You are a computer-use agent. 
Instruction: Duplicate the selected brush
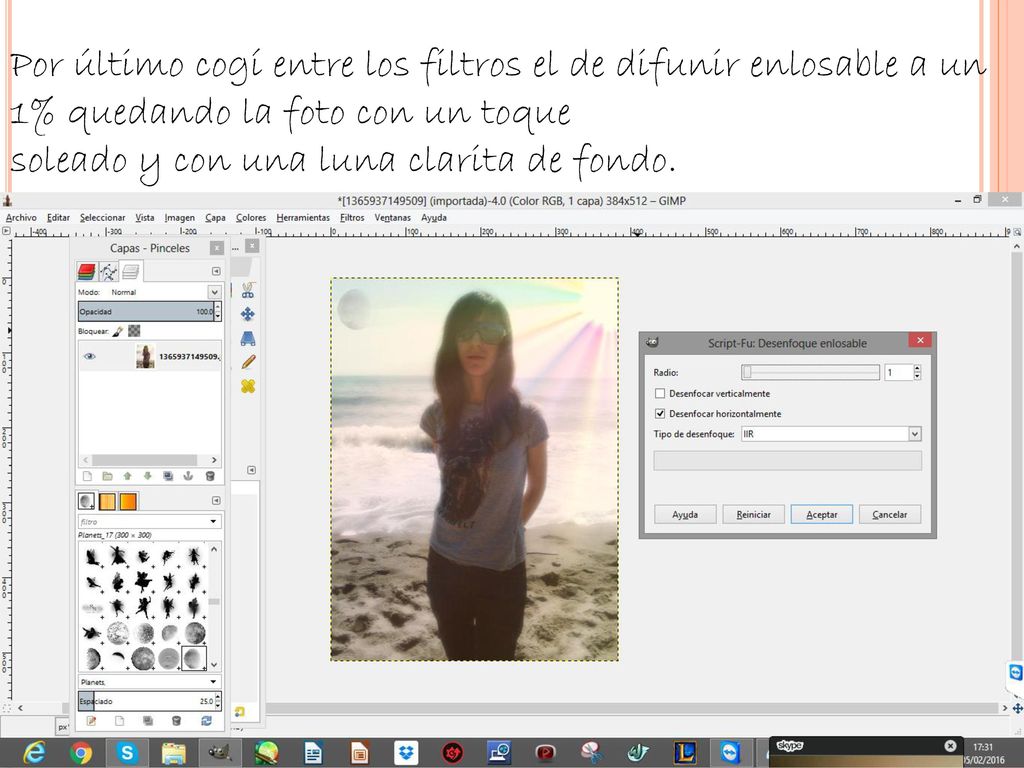(x=148, y=721)
